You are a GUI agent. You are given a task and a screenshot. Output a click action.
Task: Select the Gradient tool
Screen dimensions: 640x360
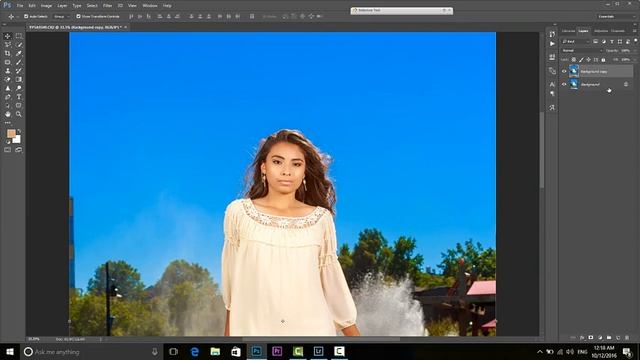point(19,80)
